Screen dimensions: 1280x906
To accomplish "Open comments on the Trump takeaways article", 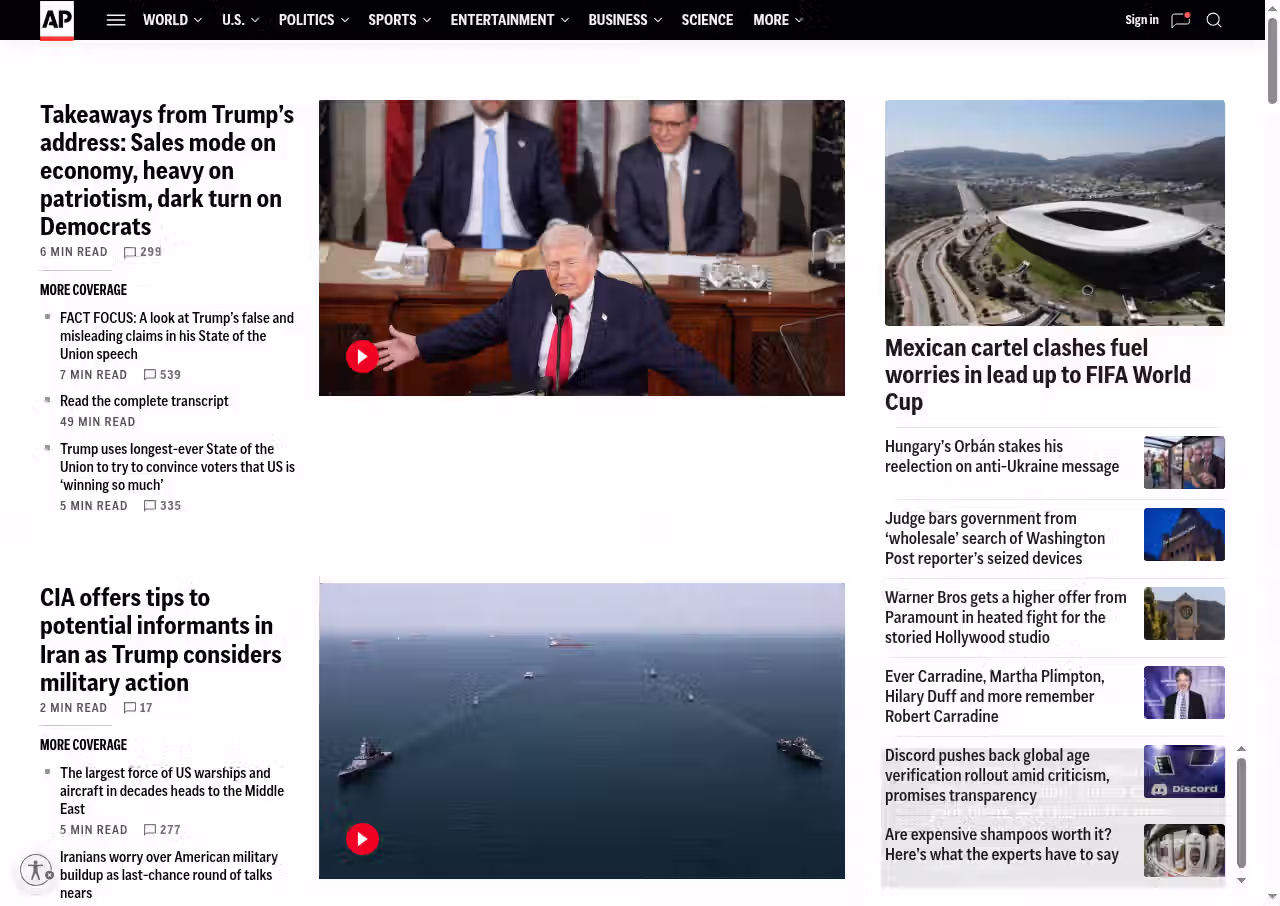I will [x=142, y=252].
